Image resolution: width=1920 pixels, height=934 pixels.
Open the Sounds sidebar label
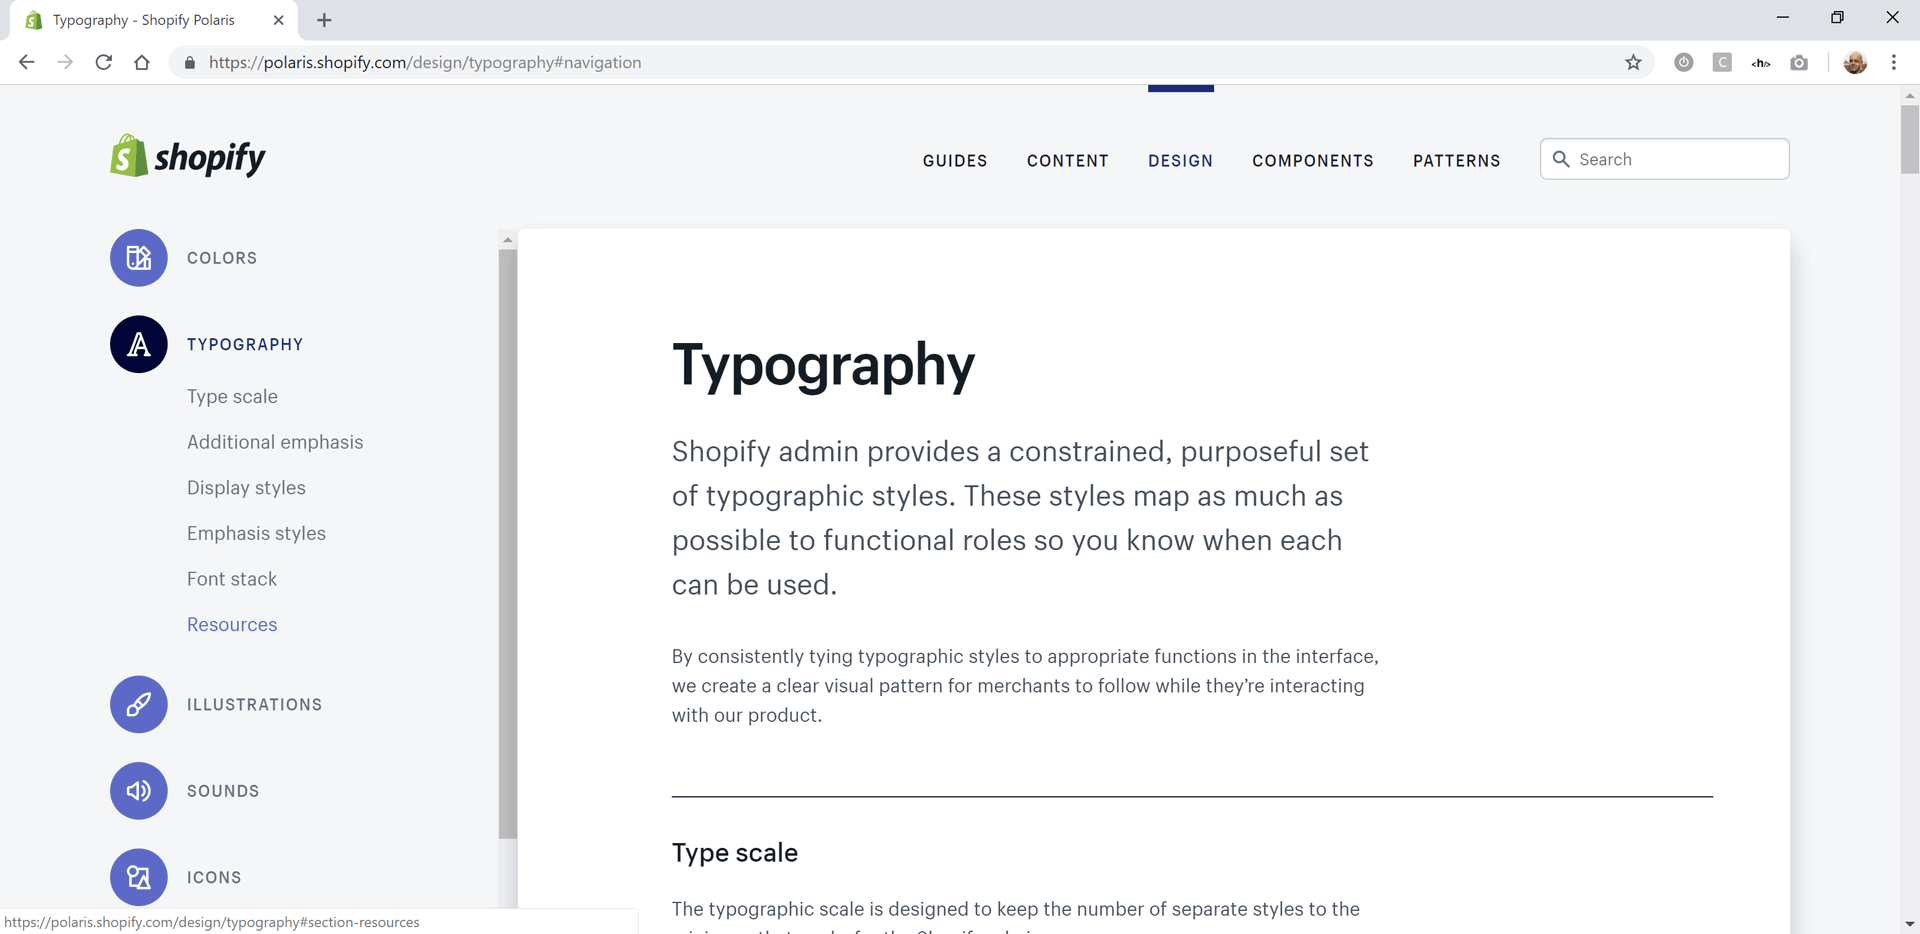click(223, 791)
